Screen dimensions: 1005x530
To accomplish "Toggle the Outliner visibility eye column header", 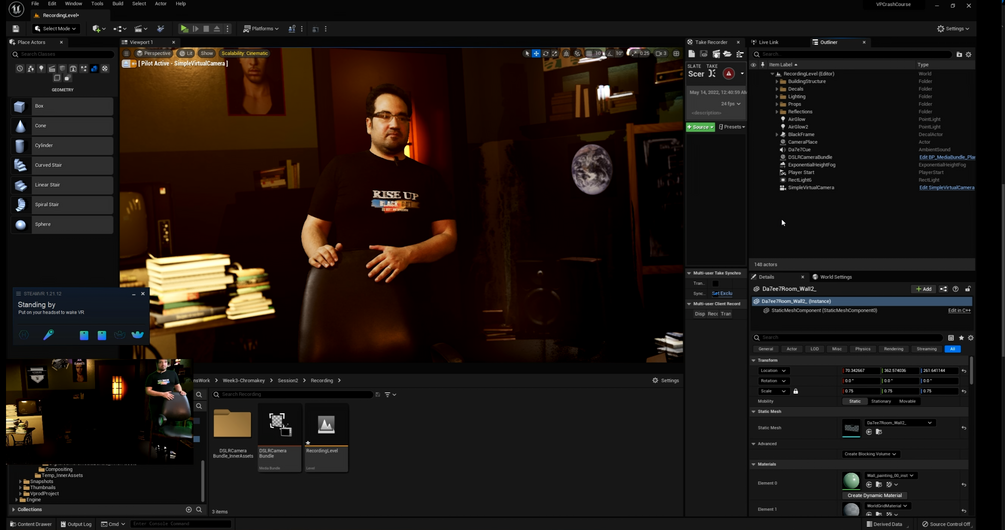I will (x=754, y=65).
